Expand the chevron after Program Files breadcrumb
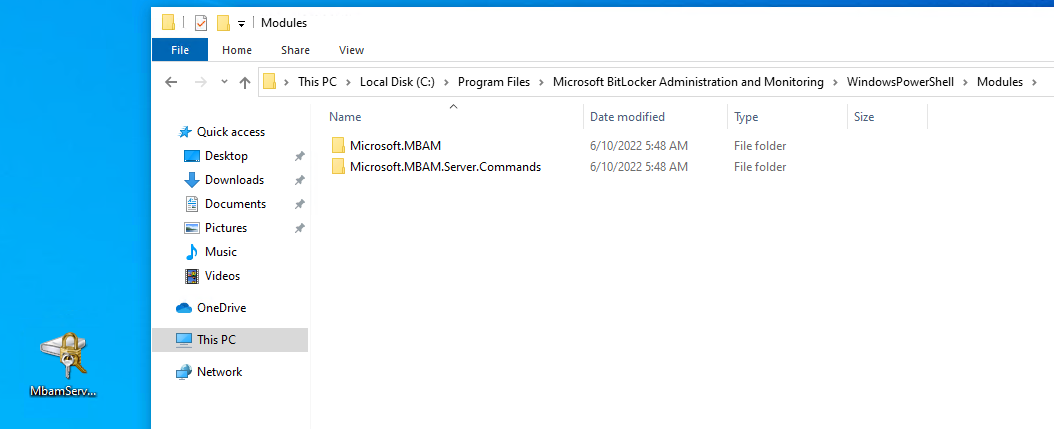 click(541, 82)
